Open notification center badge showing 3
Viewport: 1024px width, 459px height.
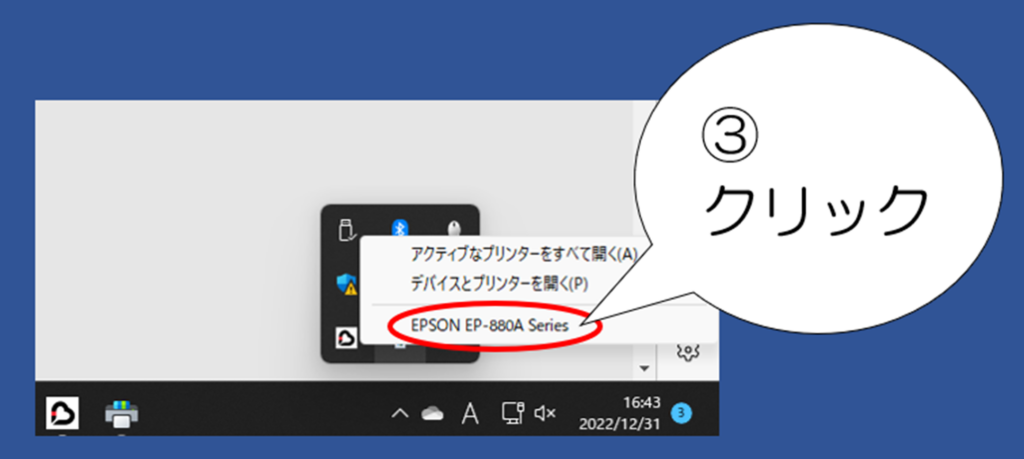(x=681, y=413)
